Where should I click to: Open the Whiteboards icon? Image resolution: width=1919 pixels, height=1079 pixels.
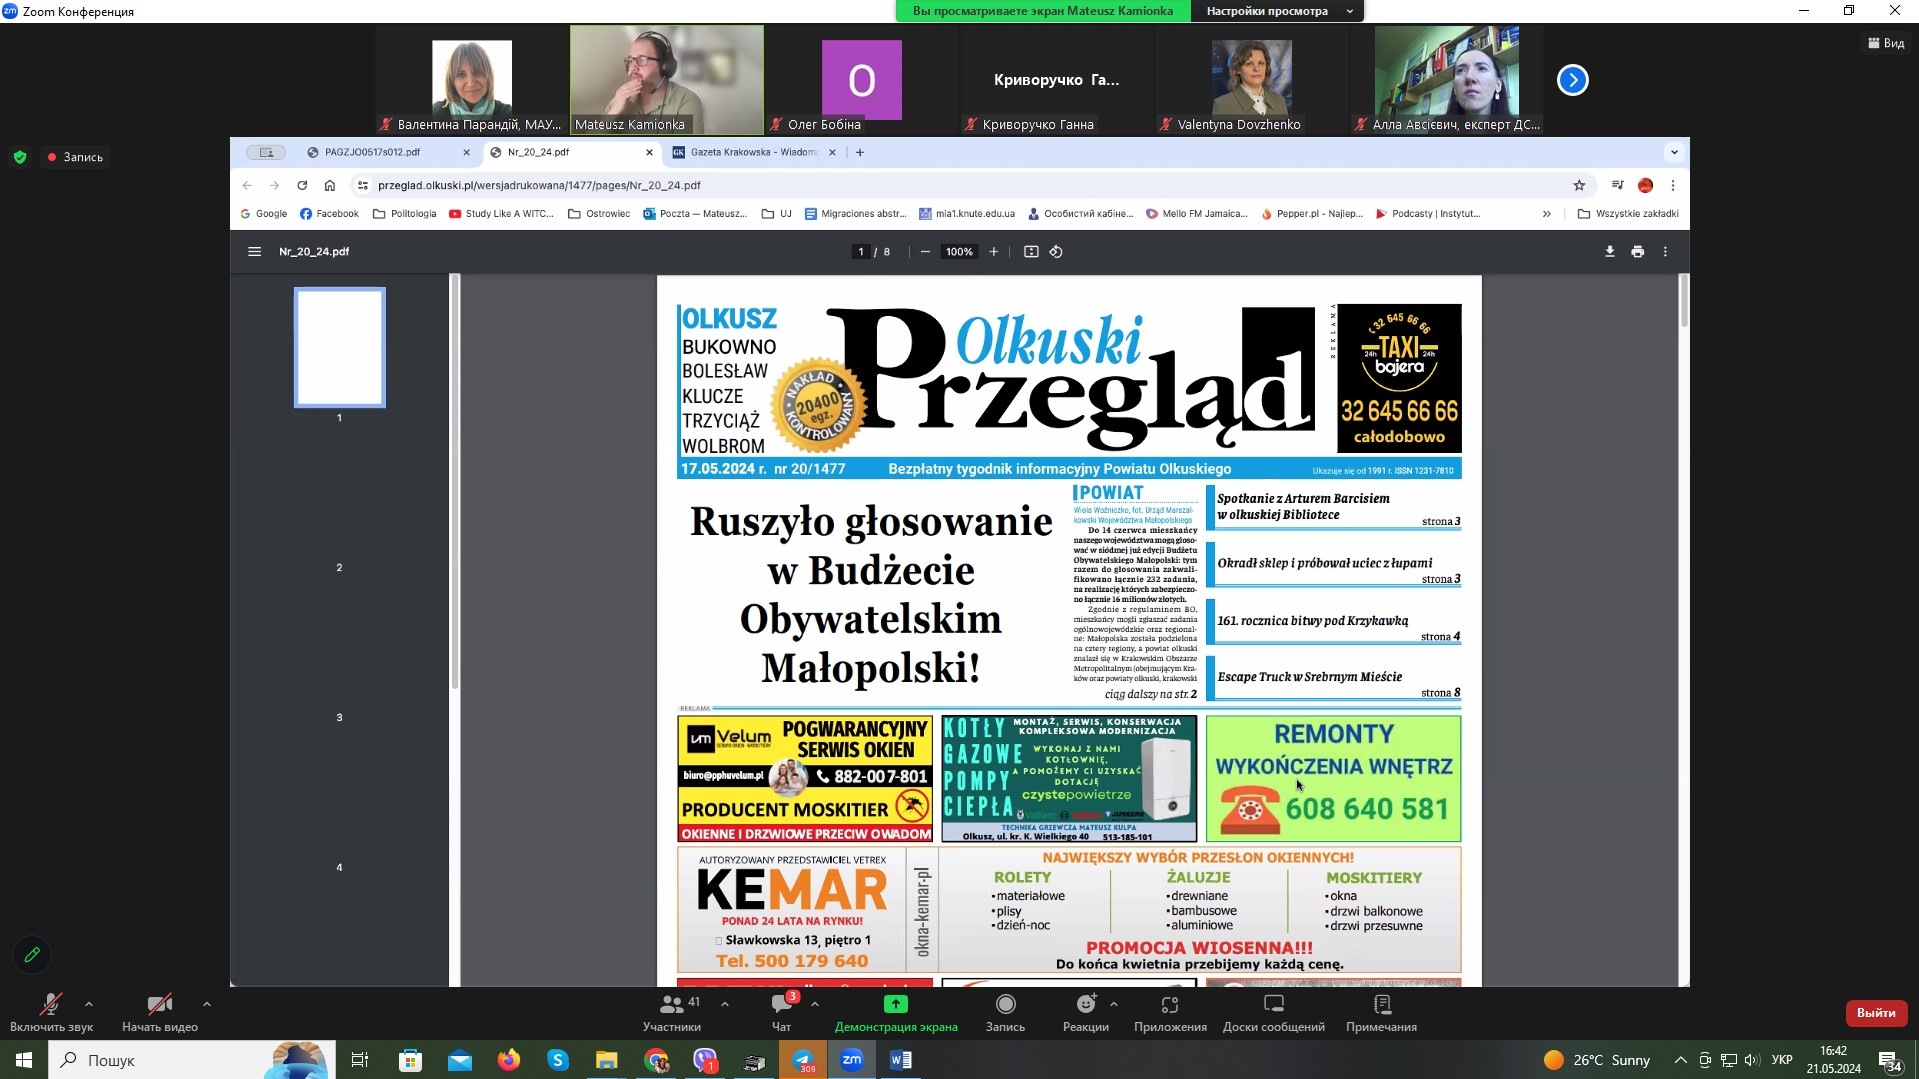(1273, 1004)
